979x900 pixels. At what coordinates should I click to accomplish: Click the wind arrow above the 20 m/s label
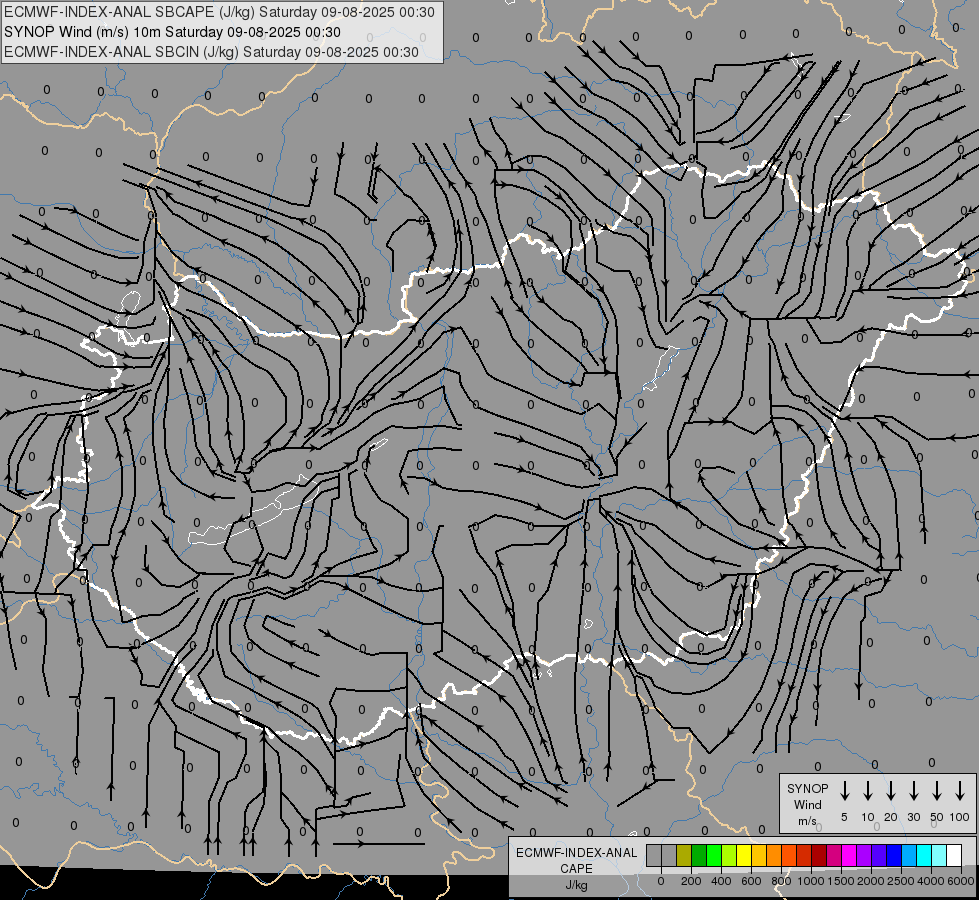890,791
